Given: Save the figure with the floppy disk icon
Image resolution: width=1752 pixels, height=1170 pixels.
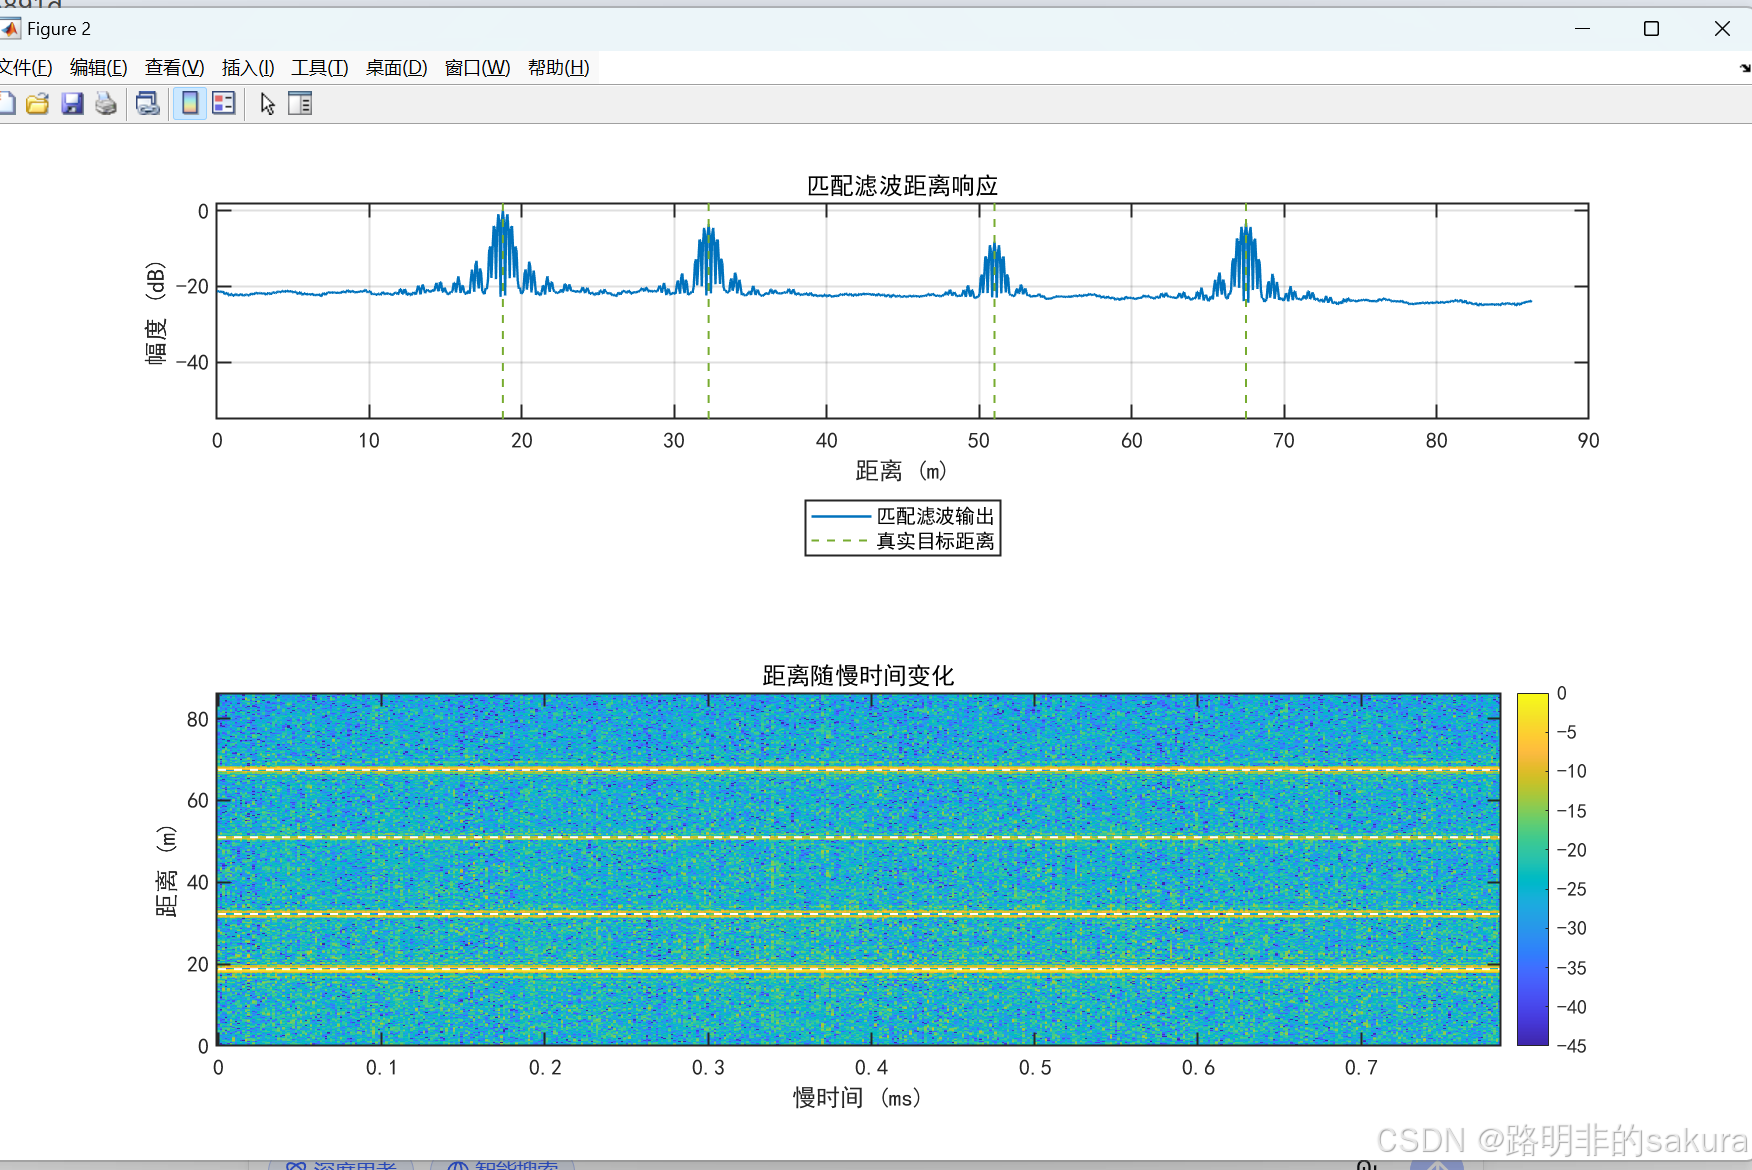Looking at the screenshot, I should (72, 103).
